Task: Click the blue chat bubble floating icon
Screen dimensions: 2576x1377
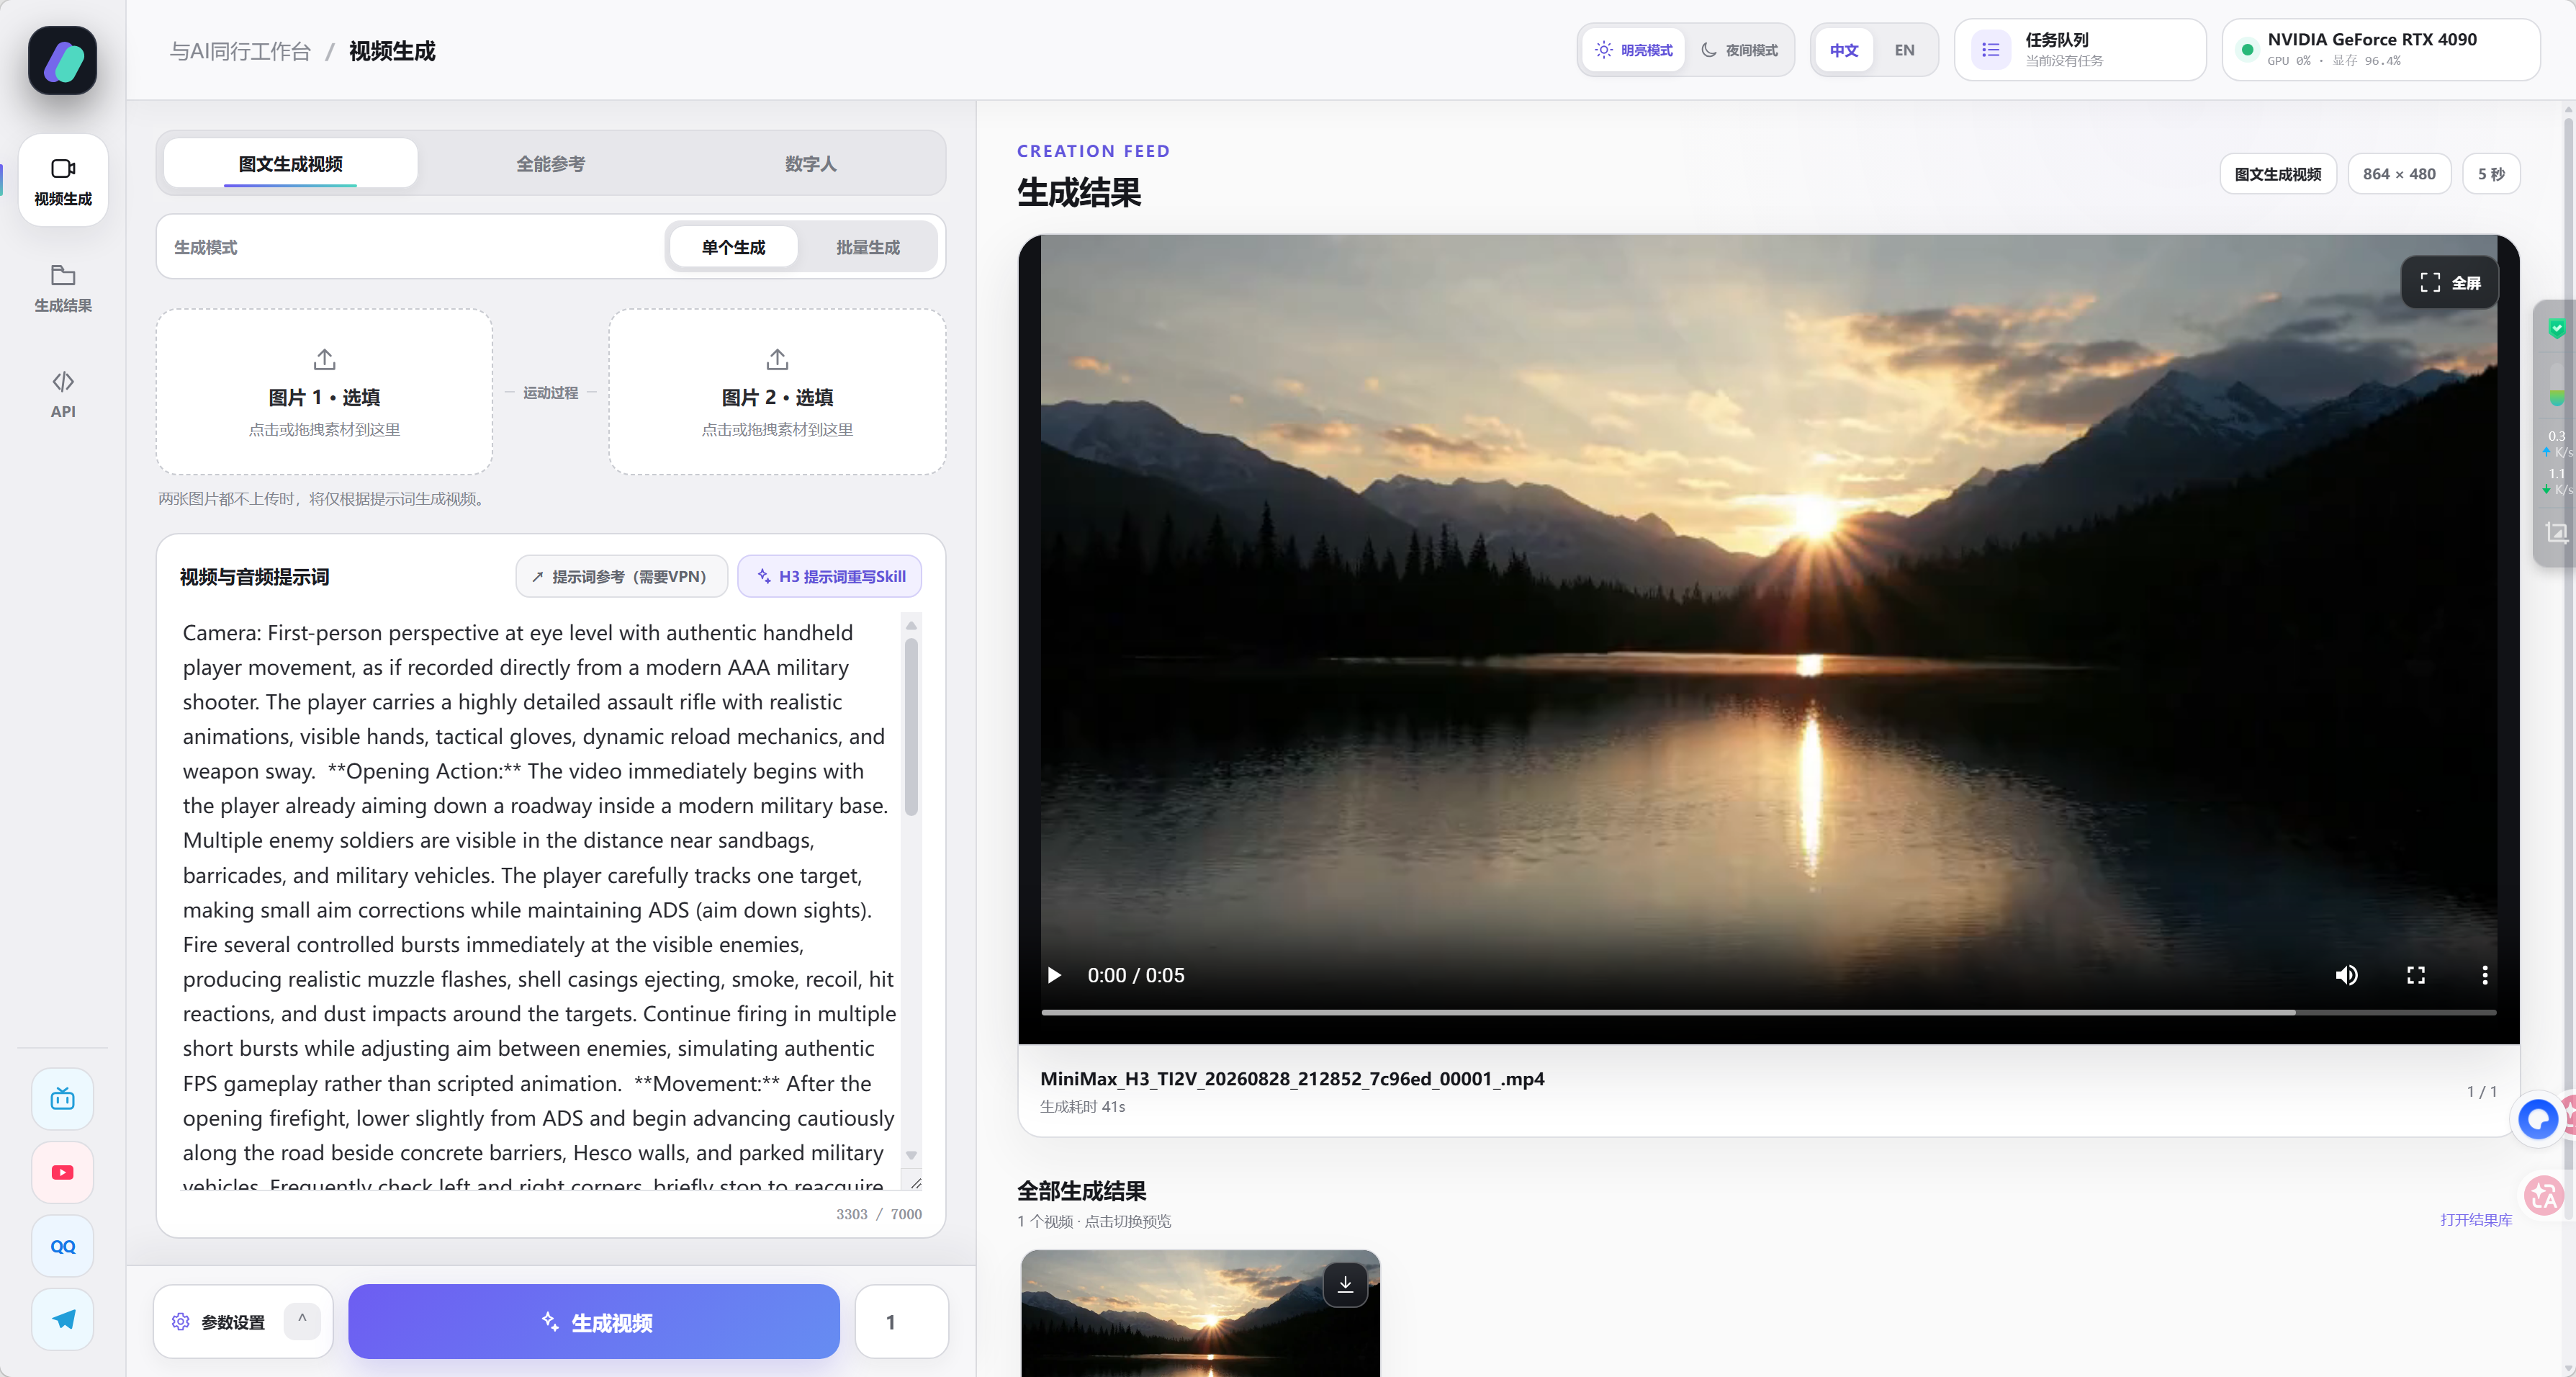Action: (2538, 1119)
